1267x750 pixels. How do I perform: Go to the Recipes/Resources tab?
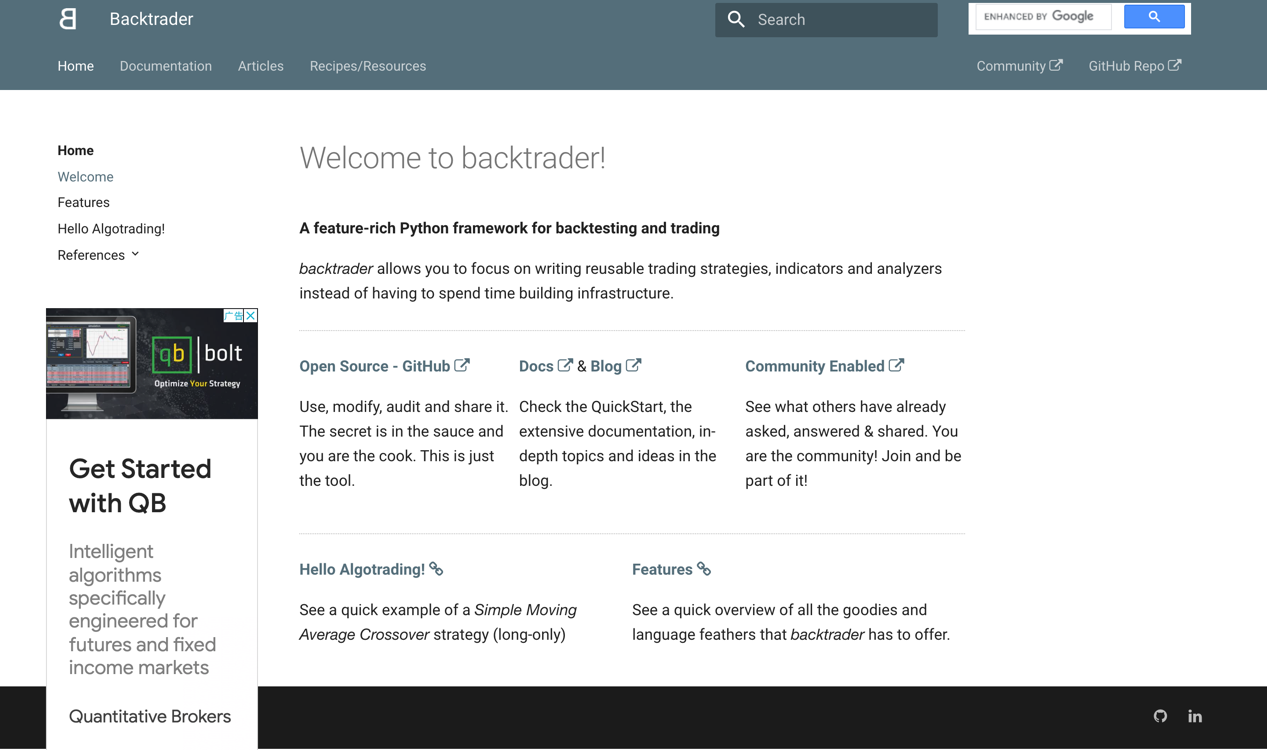click(367, 66)
